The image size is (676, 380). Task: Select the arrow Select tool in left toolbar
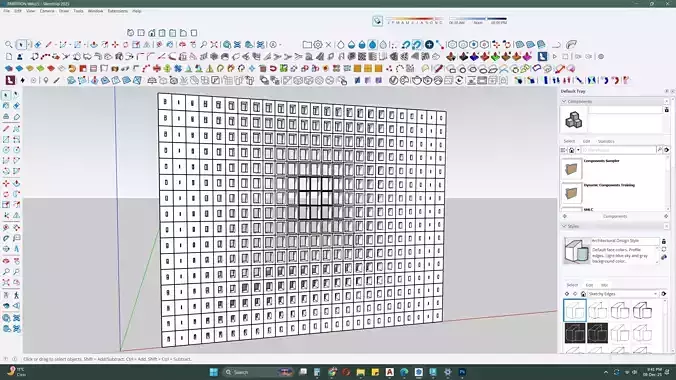tap(6, 95)
